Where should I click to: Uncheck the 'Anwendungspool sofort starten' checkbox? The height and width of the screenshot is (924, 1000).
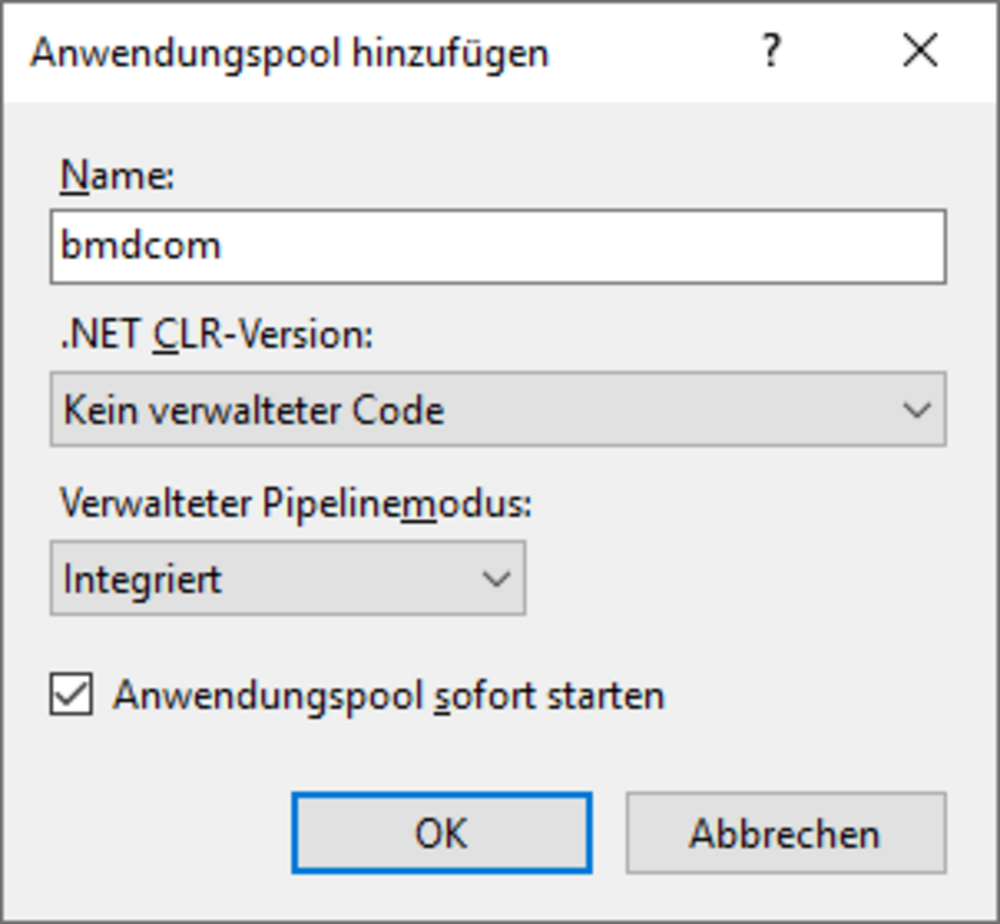(x=72, y=695)
